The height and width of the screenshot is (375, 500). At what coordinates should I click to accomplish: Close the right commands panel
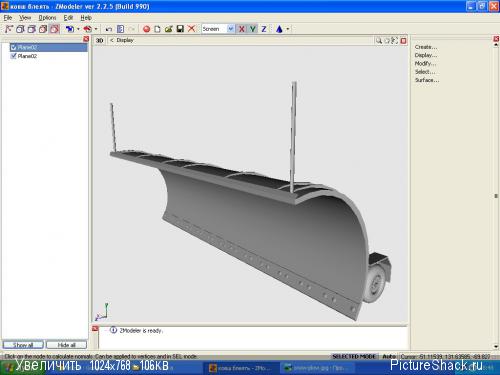(x=496, y=39)
